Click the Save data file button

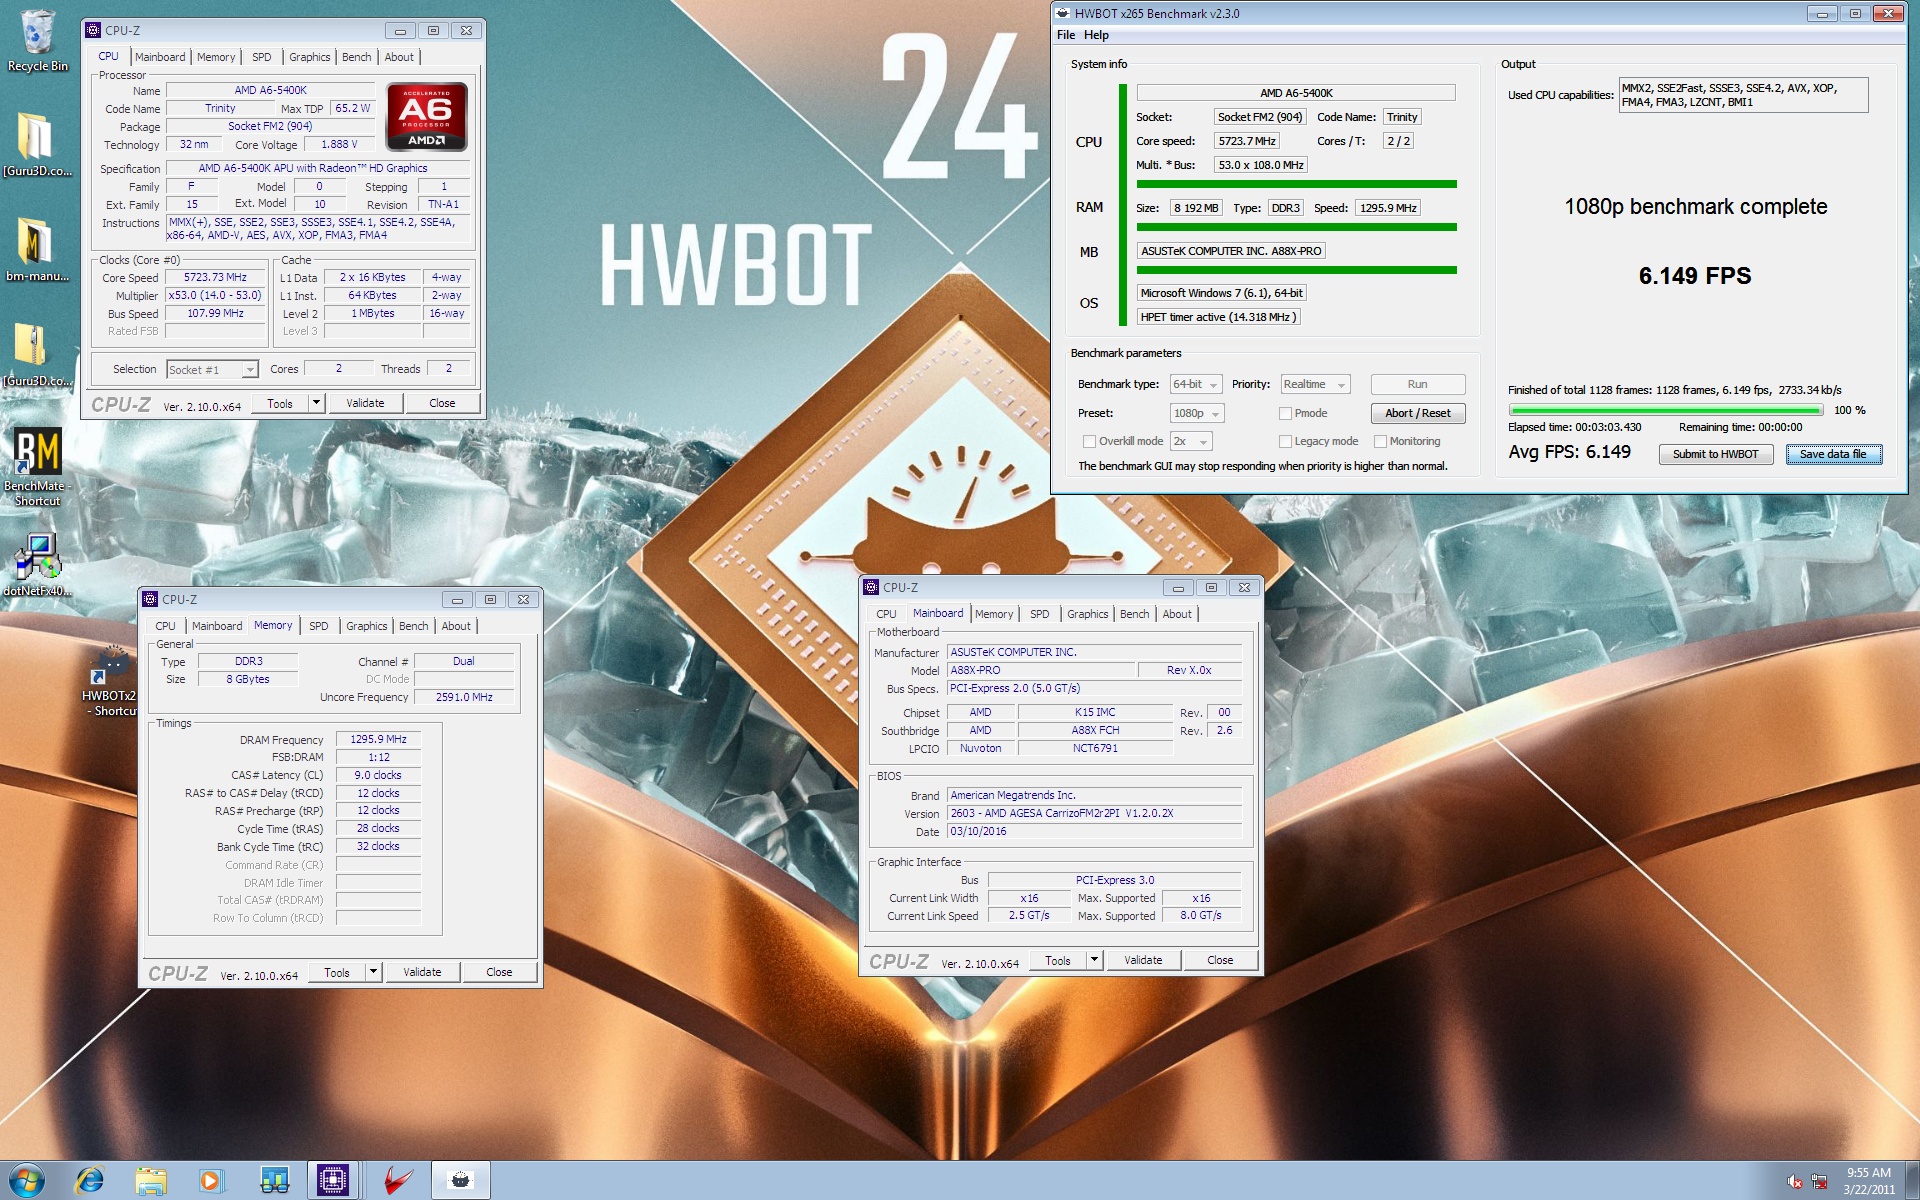[1833, 454]
